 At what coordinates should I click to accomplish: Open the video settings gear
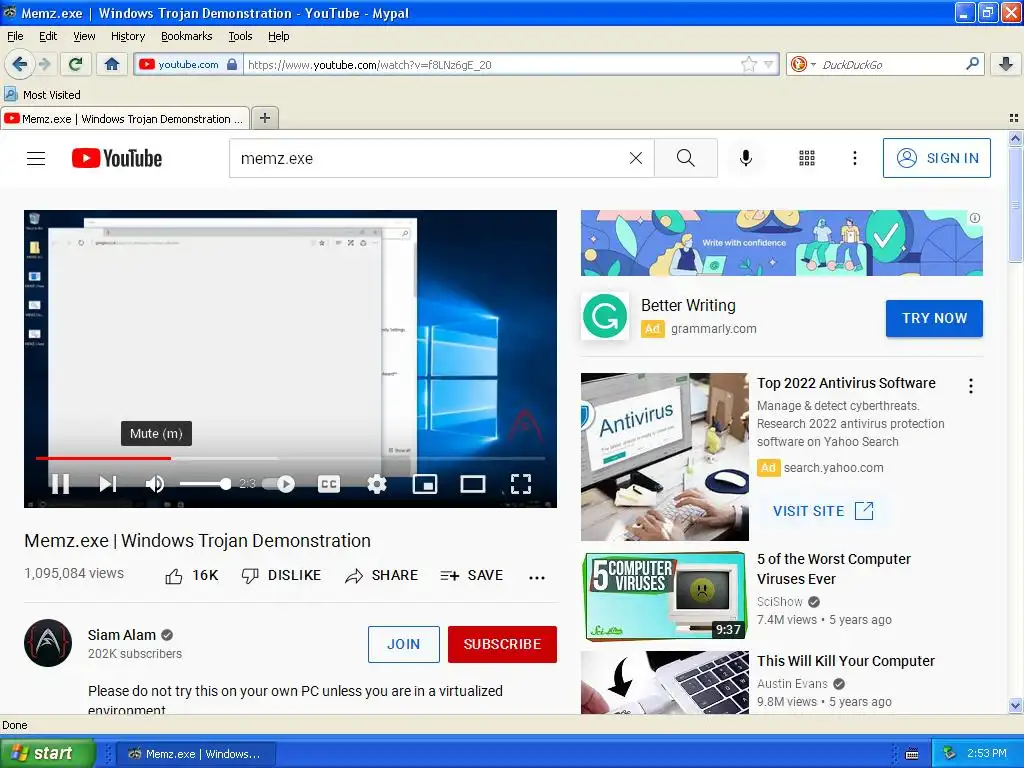pos(377,484)
